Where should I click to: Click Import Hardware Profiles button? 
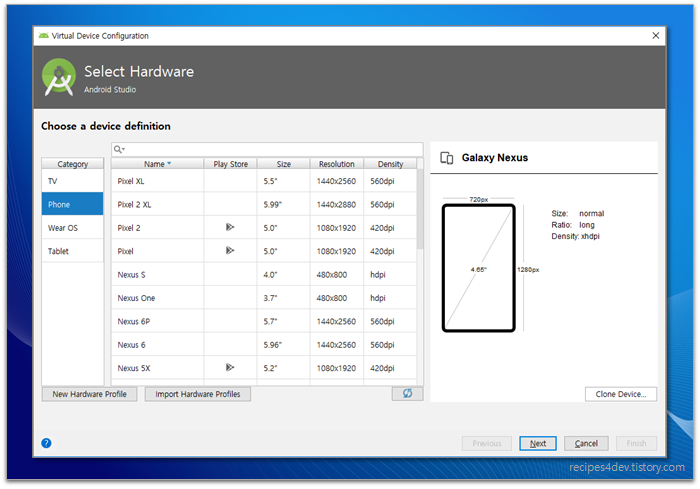point(197,394)
